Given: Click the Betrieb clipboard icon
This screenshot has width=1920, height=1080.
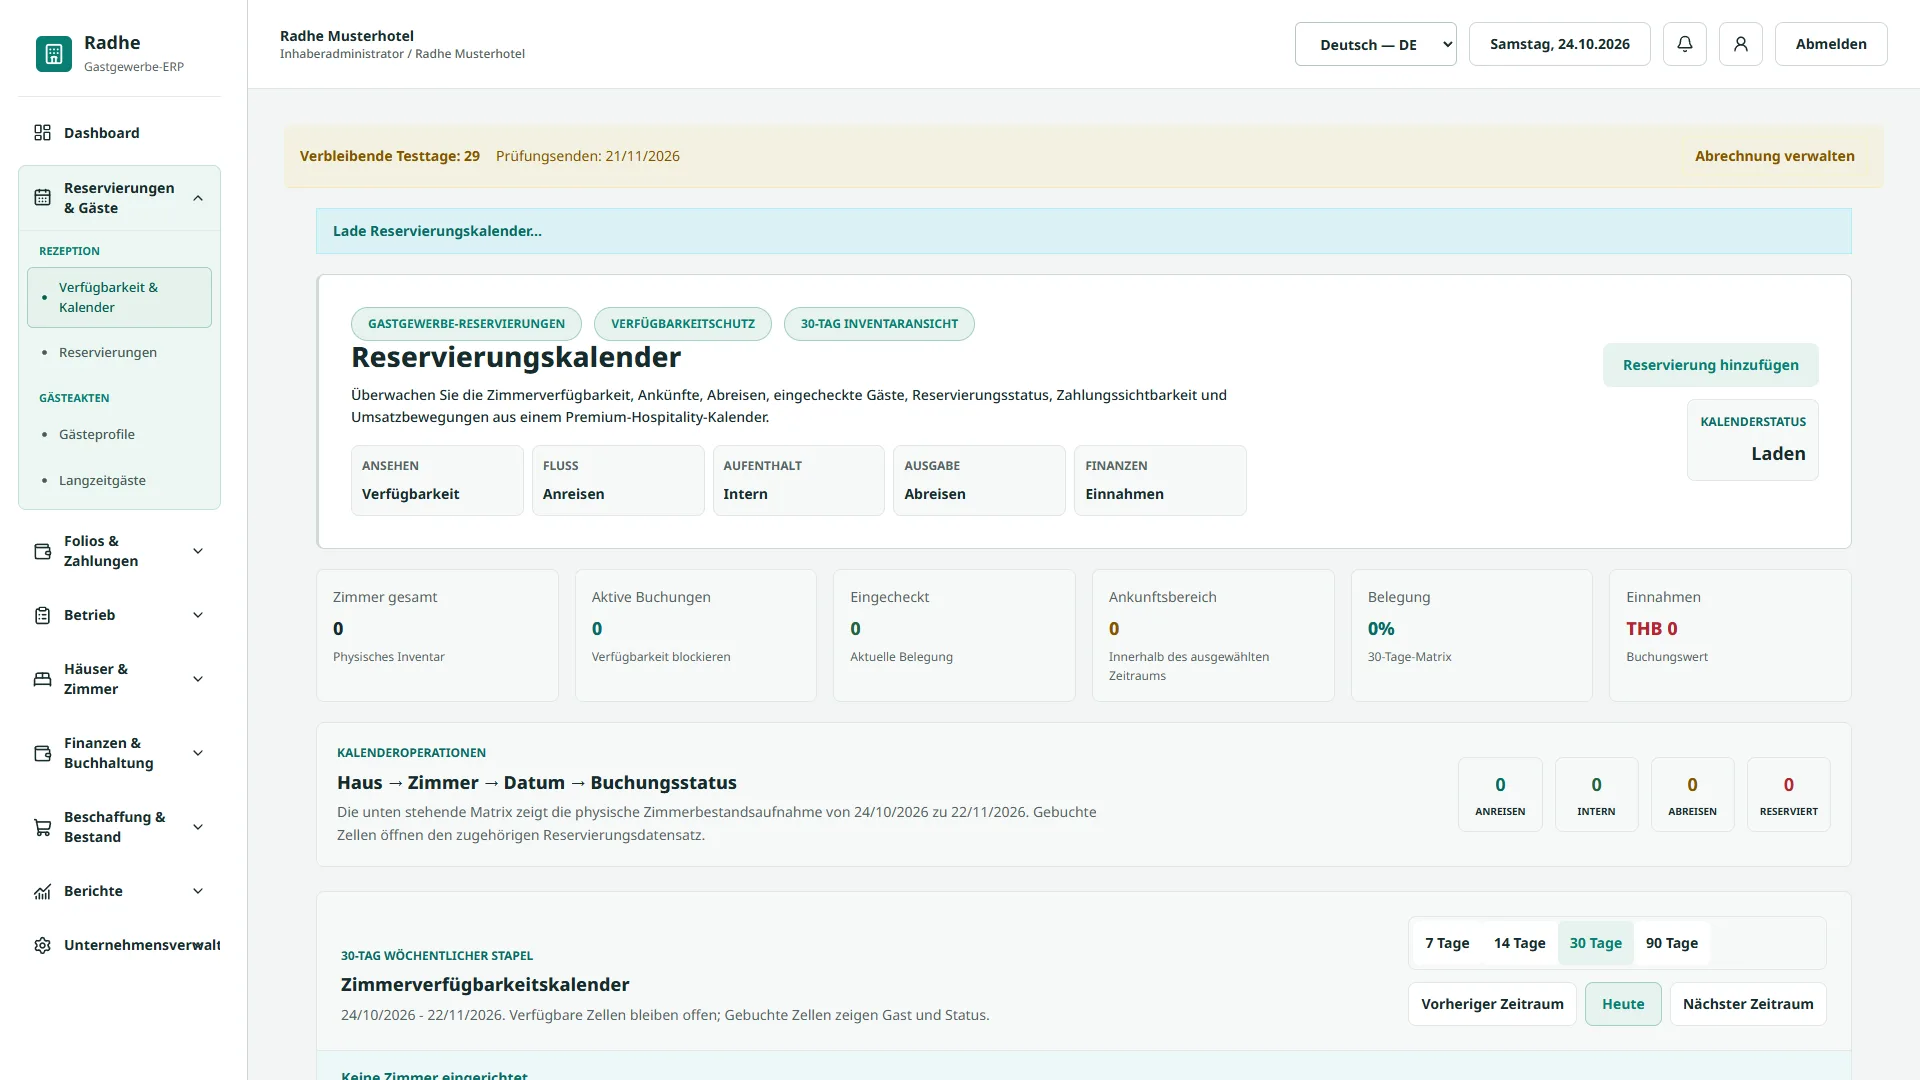Looking at the screenshot, I should [42, 615].
